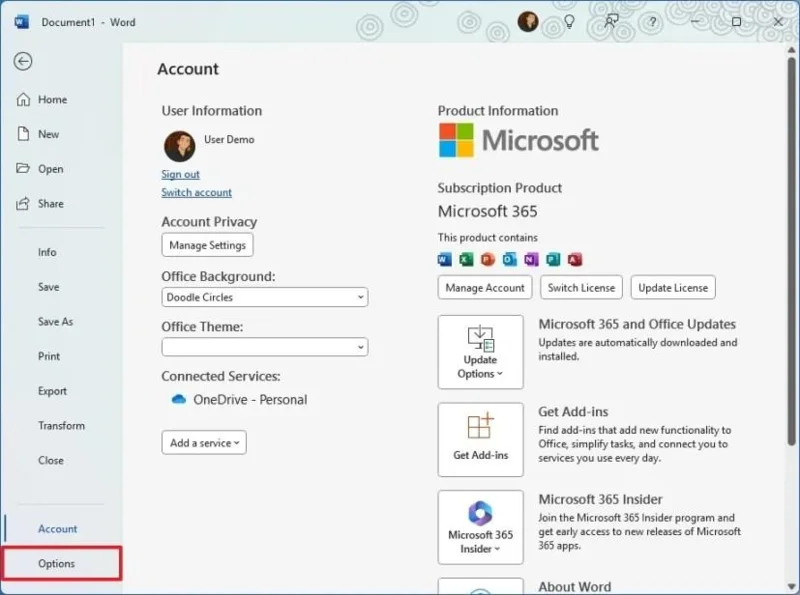Click the scrollbar up arrow
This screenshot has width=800, height=595.
pos(791,49)
